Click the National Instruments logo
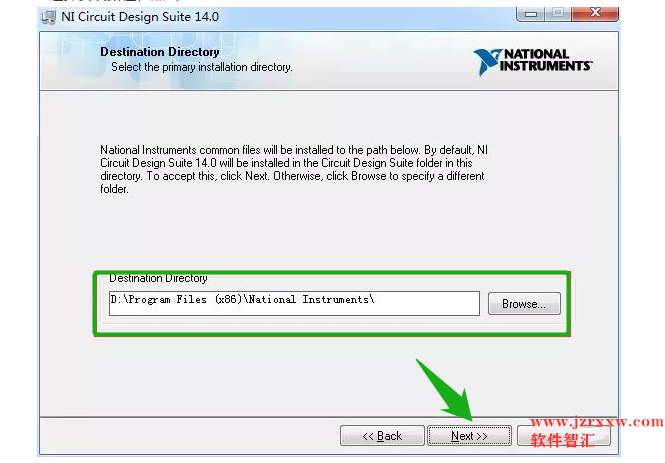Image resolution: width=665 pixels, height=463 pixels. 533,61
